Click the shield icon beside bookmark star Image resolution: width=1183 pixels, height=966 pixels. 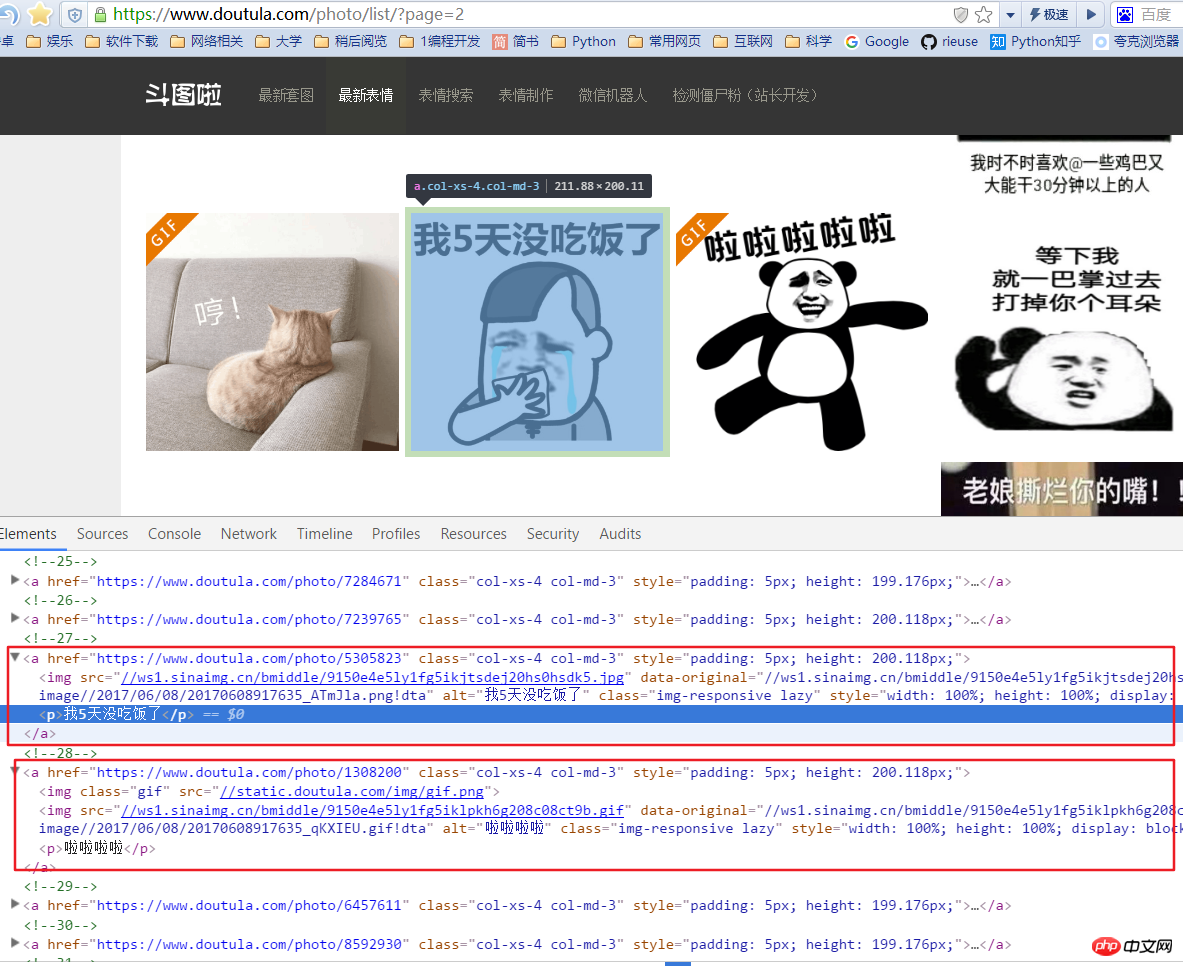960,15
